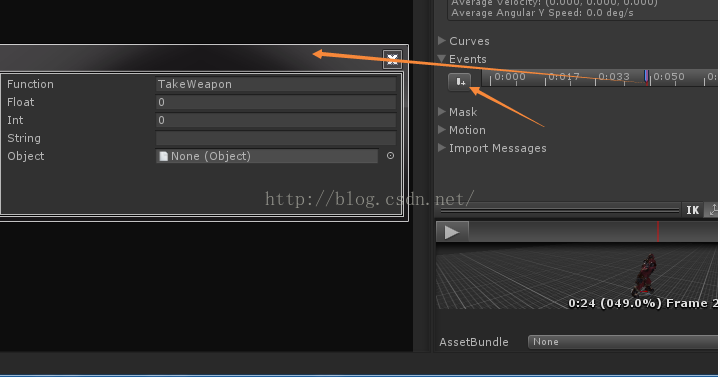The image size is (720, 377).
Task: Click the AssetBundle label
Action: [x=474, y=342]
